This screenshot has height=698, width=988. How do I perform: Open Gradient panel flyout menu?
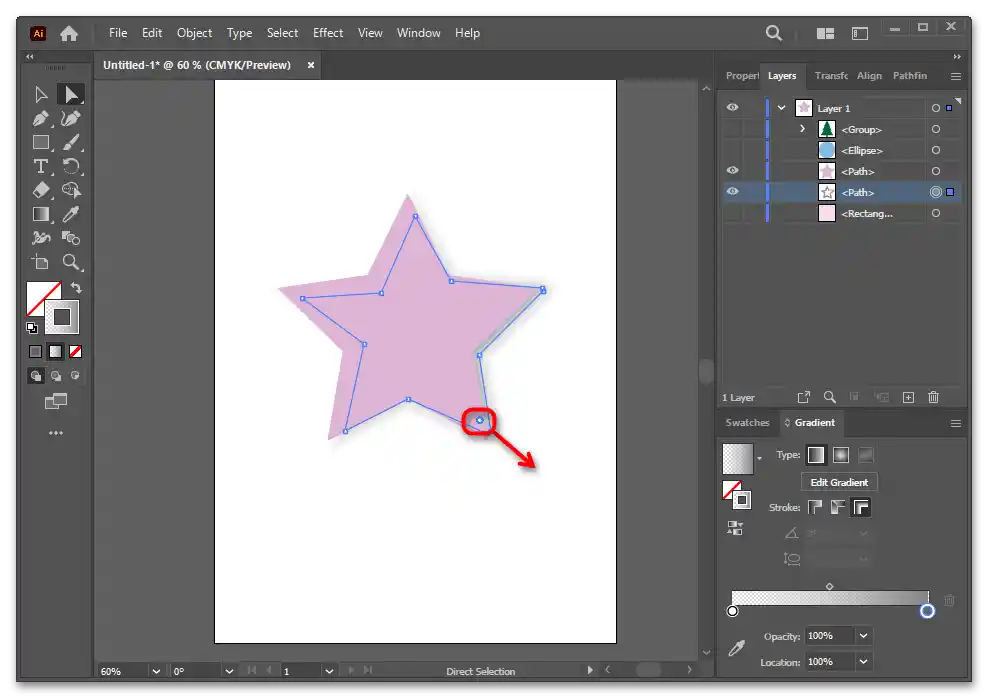956,423
